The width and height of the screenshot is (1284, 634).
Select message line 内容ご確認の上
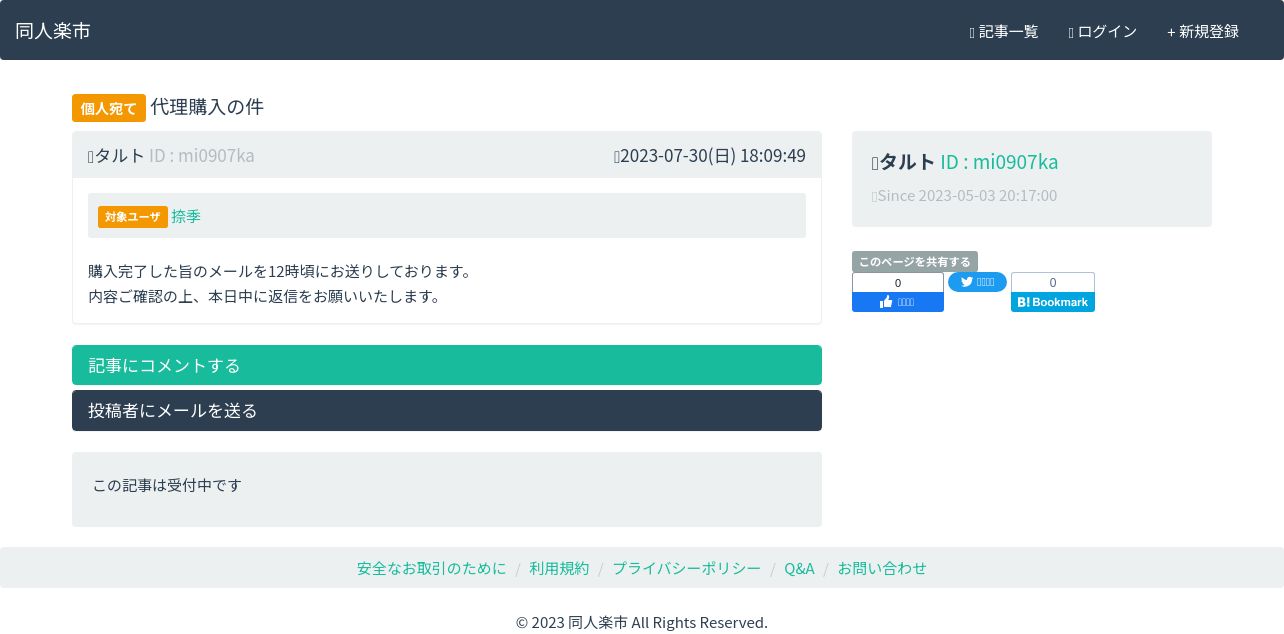pos(265,296)
